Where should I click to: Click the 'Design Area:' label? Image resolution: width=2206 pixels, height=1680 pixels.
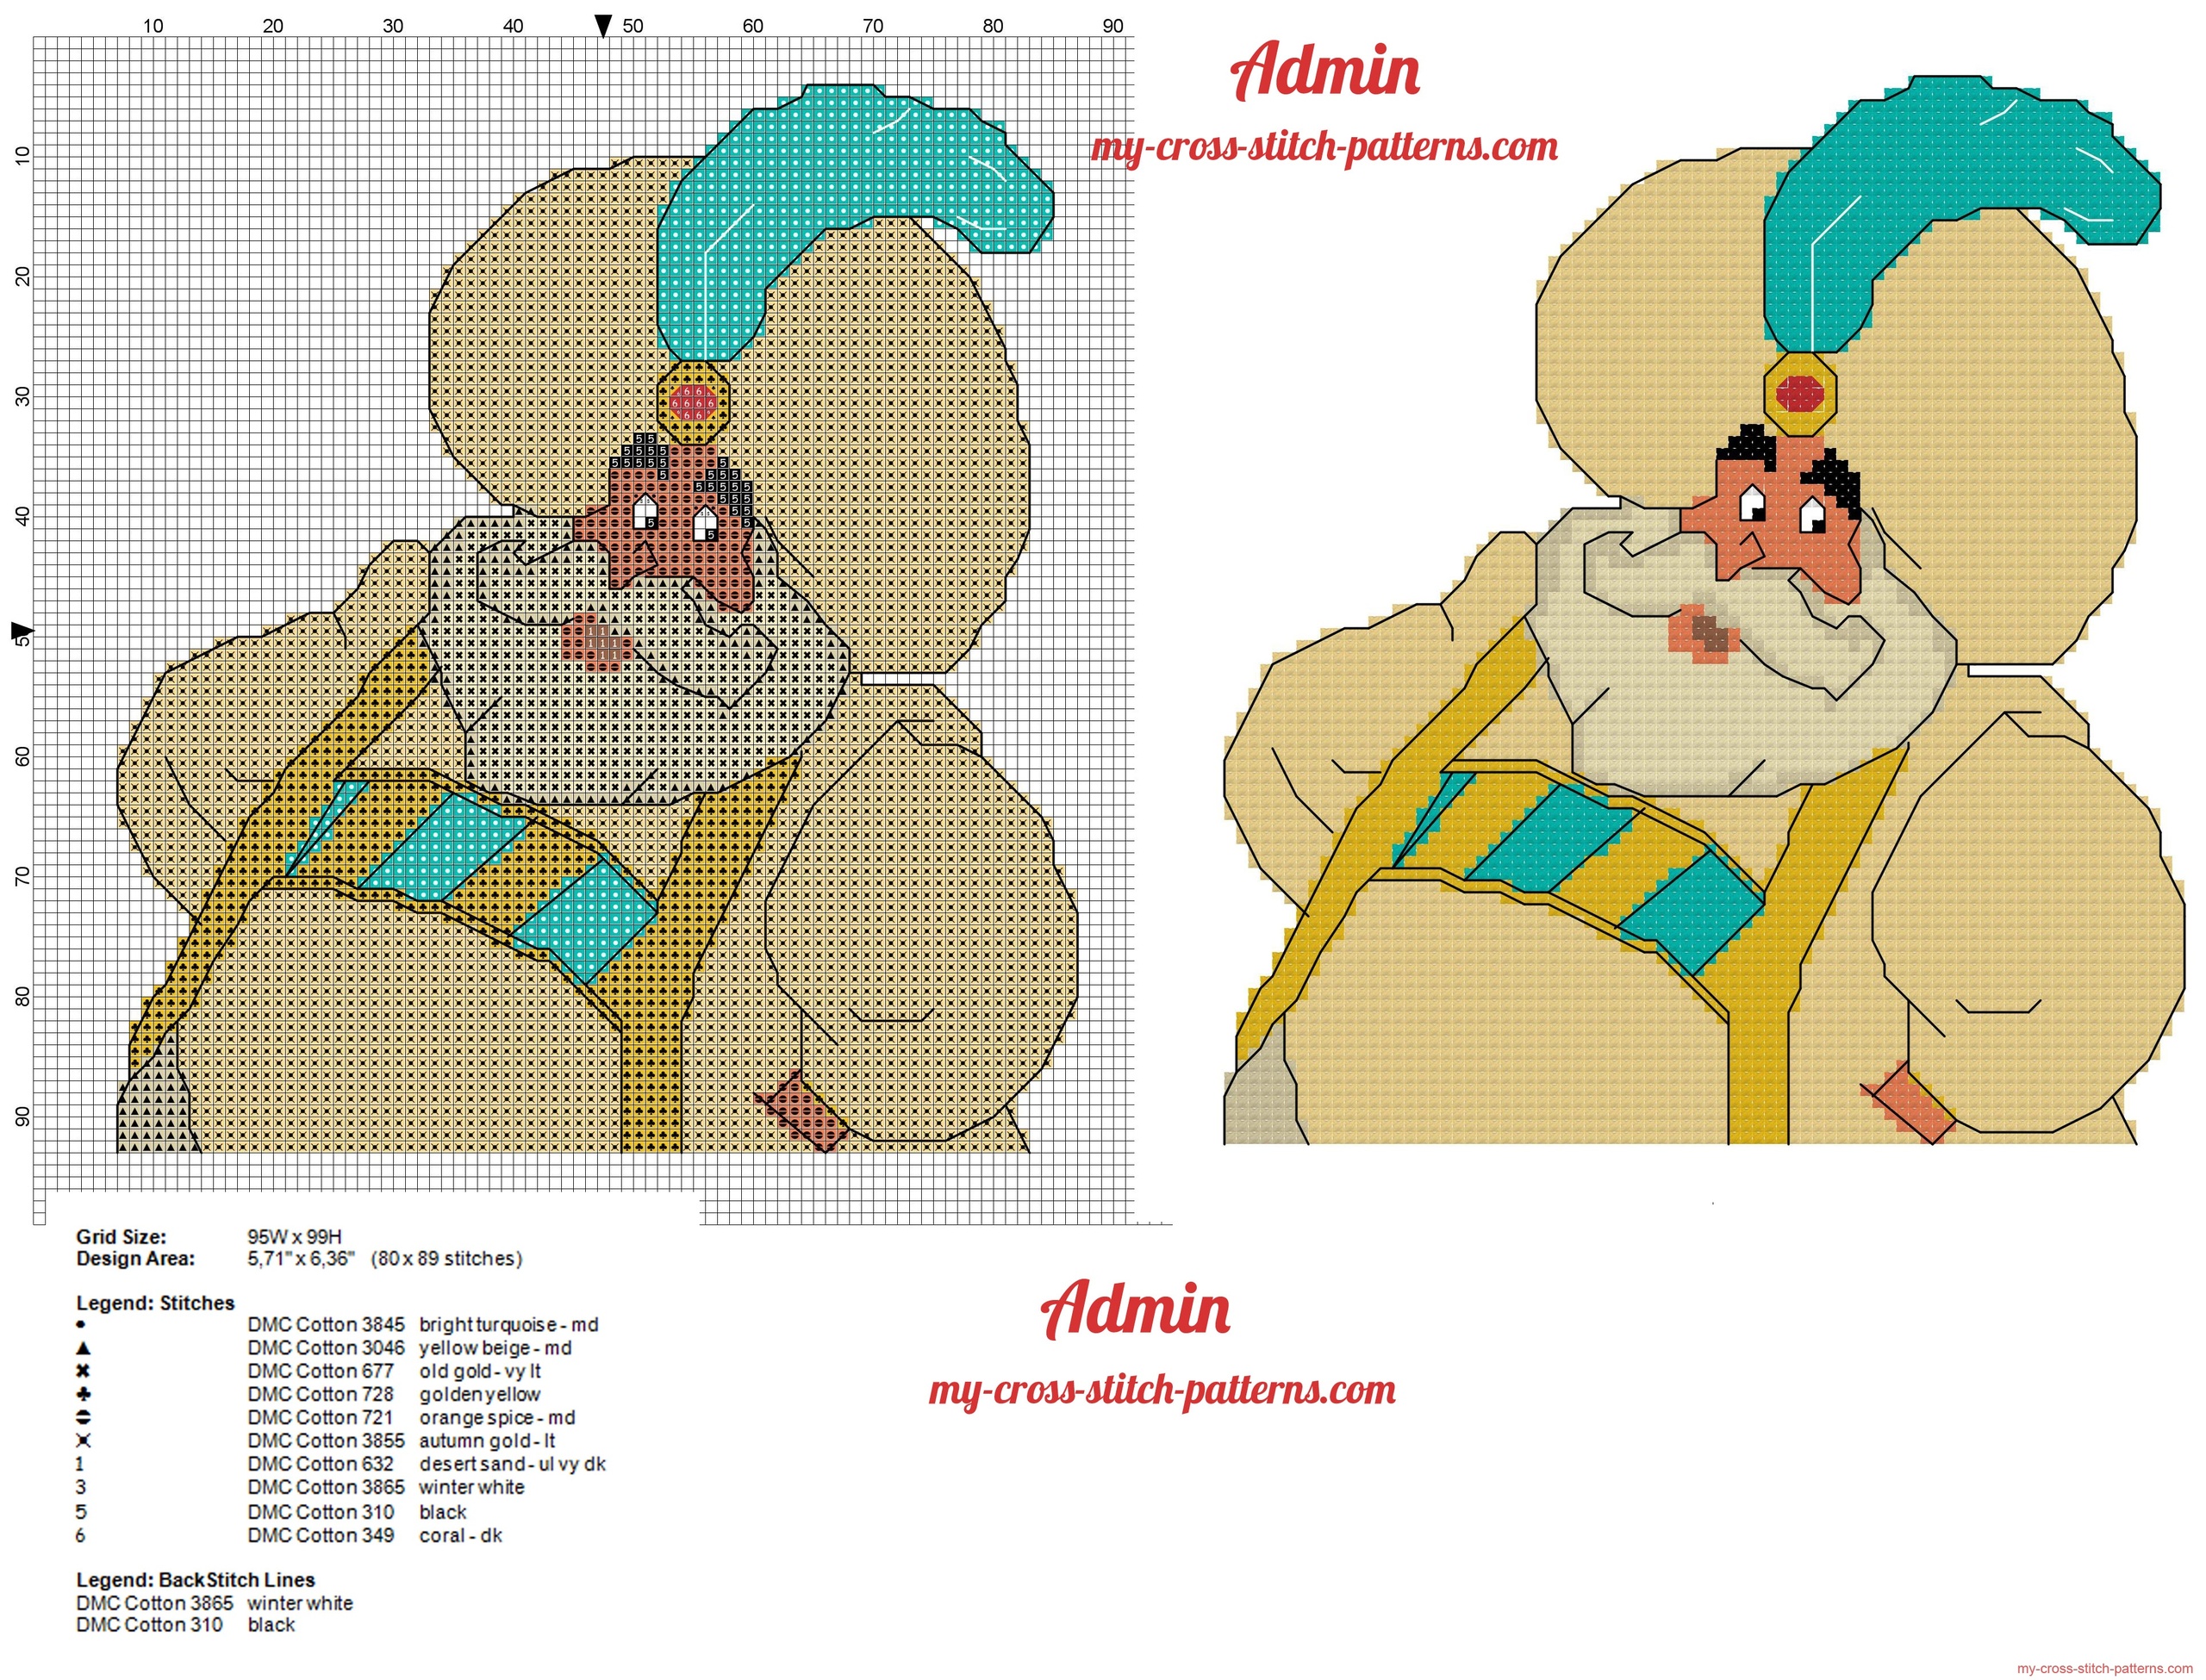(135, 1259)
